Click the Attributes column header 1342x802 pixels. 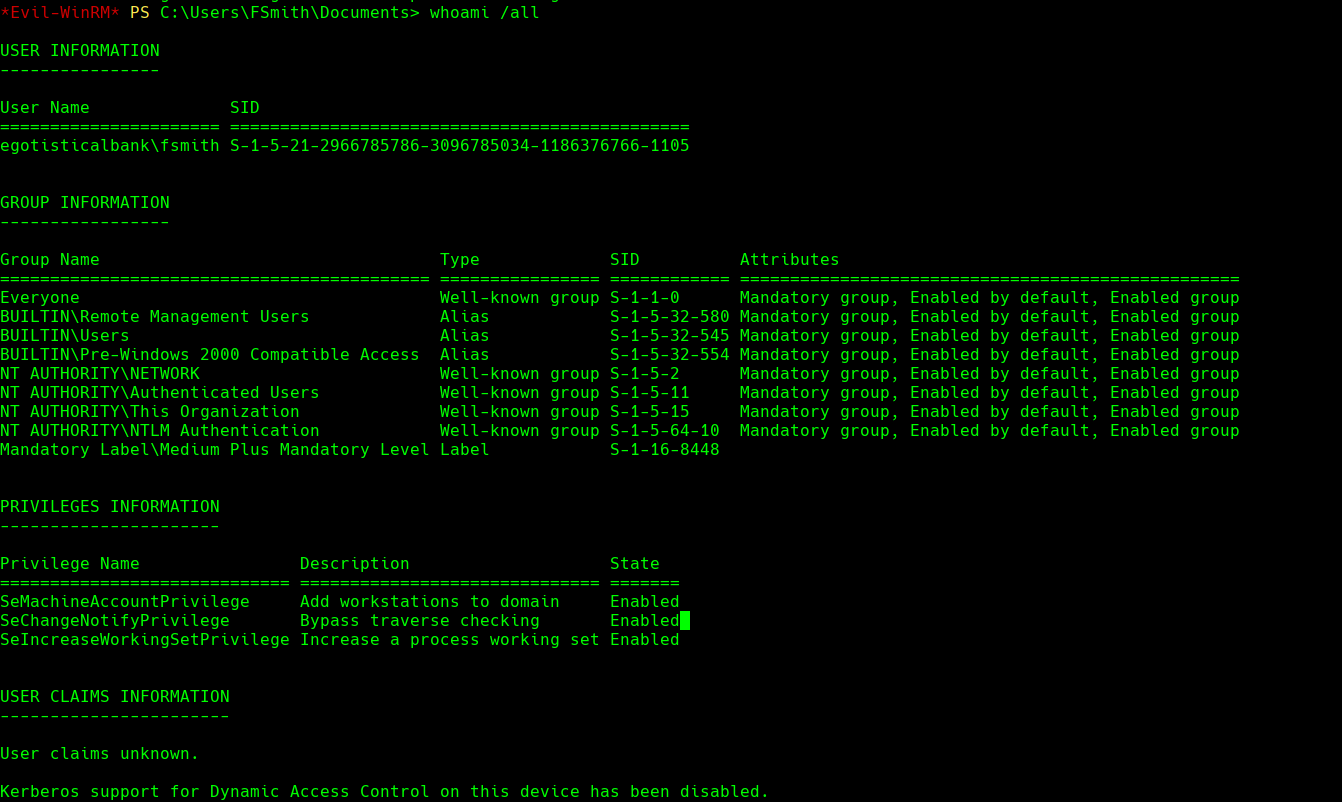point(790,259)
